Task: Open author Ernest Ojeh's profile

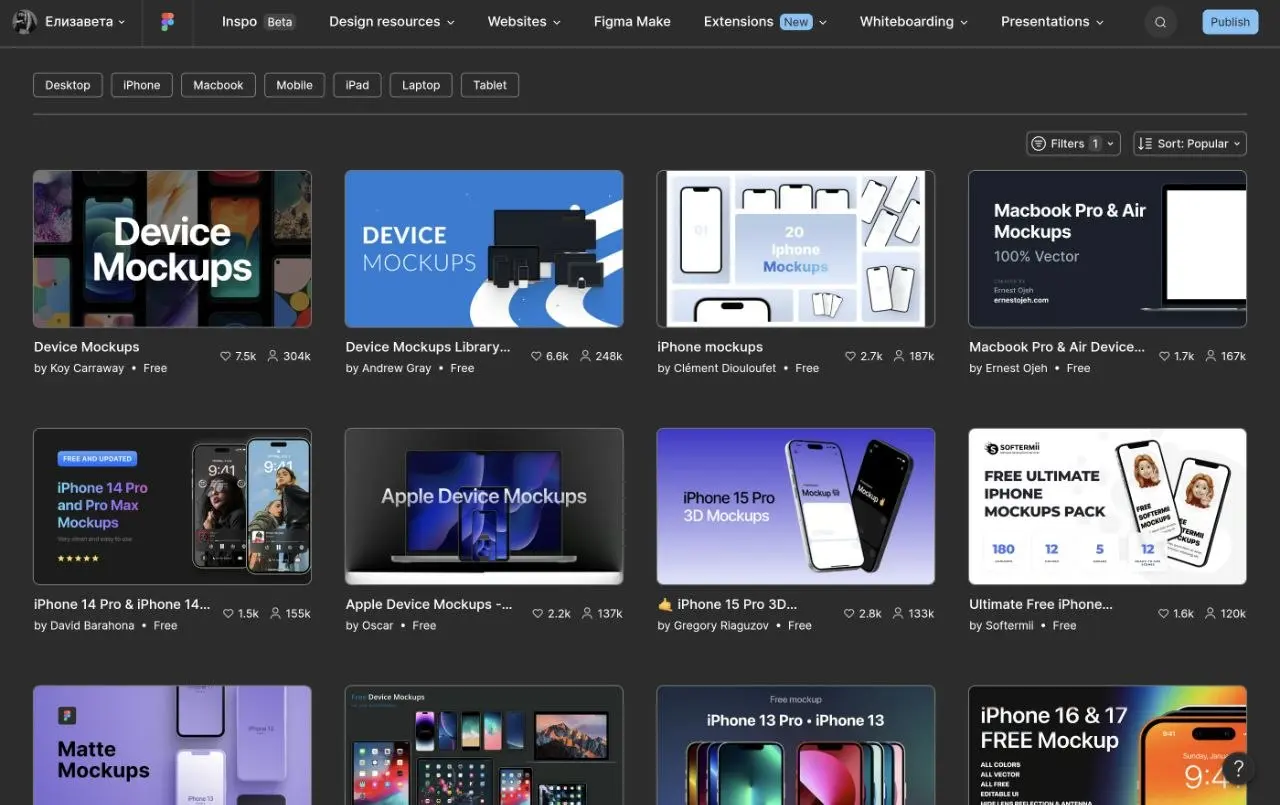Action: [x=1017, y=368]
